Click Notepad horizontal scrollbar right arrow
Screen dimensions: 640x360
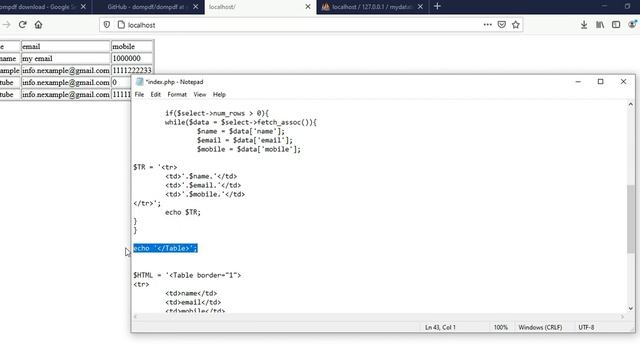click(622, 317)
